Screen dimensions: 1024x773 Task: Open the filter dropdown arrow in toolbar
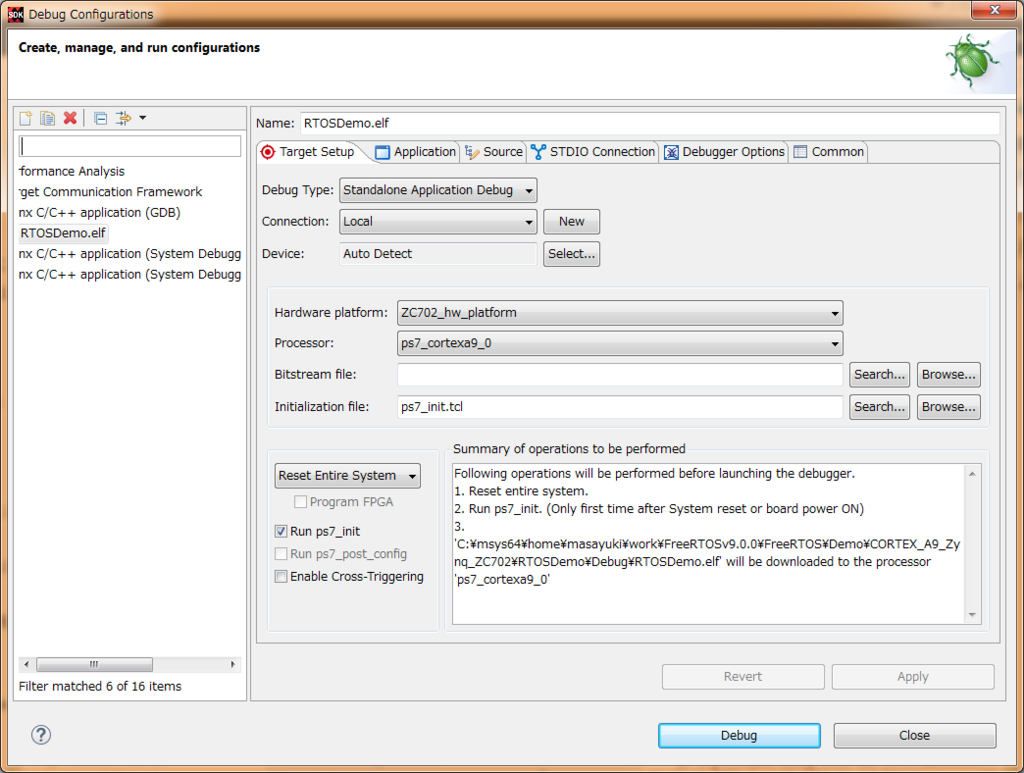[x=142, y=118]
